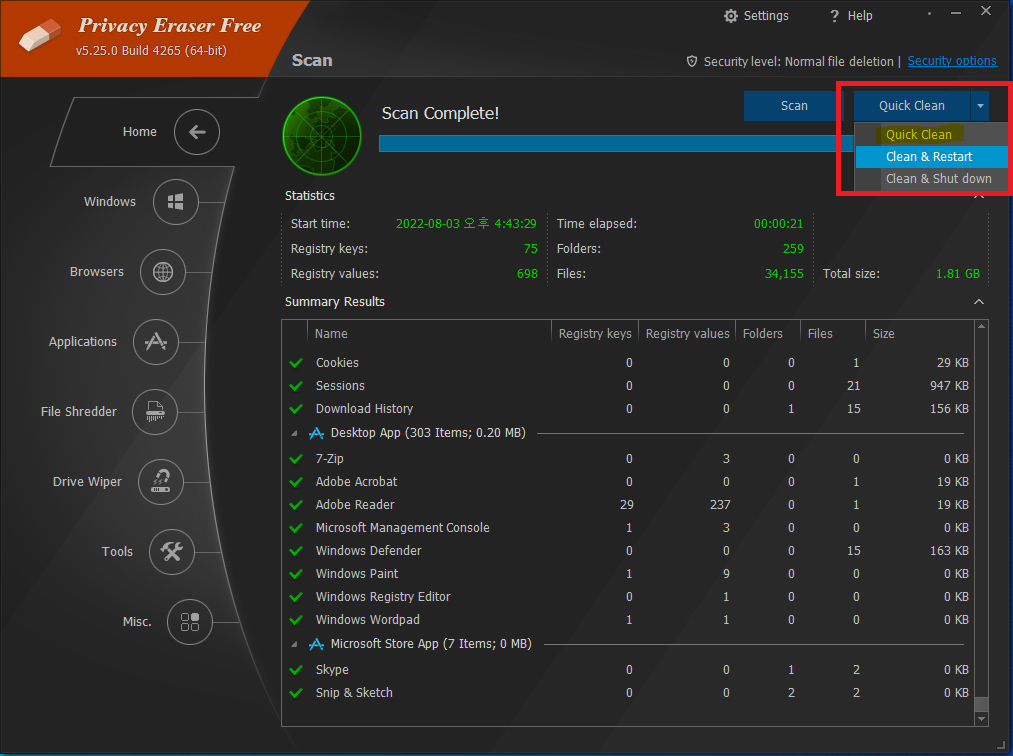Open the Tools wrench icon
Viewport: 1013px width, 756px height.
pos(172,552)
